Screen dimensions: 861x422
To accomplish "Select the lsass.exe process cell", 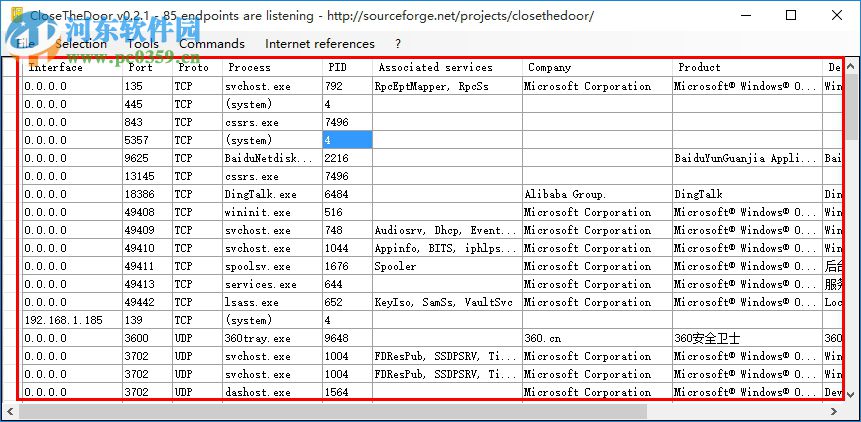I will click(x=272, y=302).
